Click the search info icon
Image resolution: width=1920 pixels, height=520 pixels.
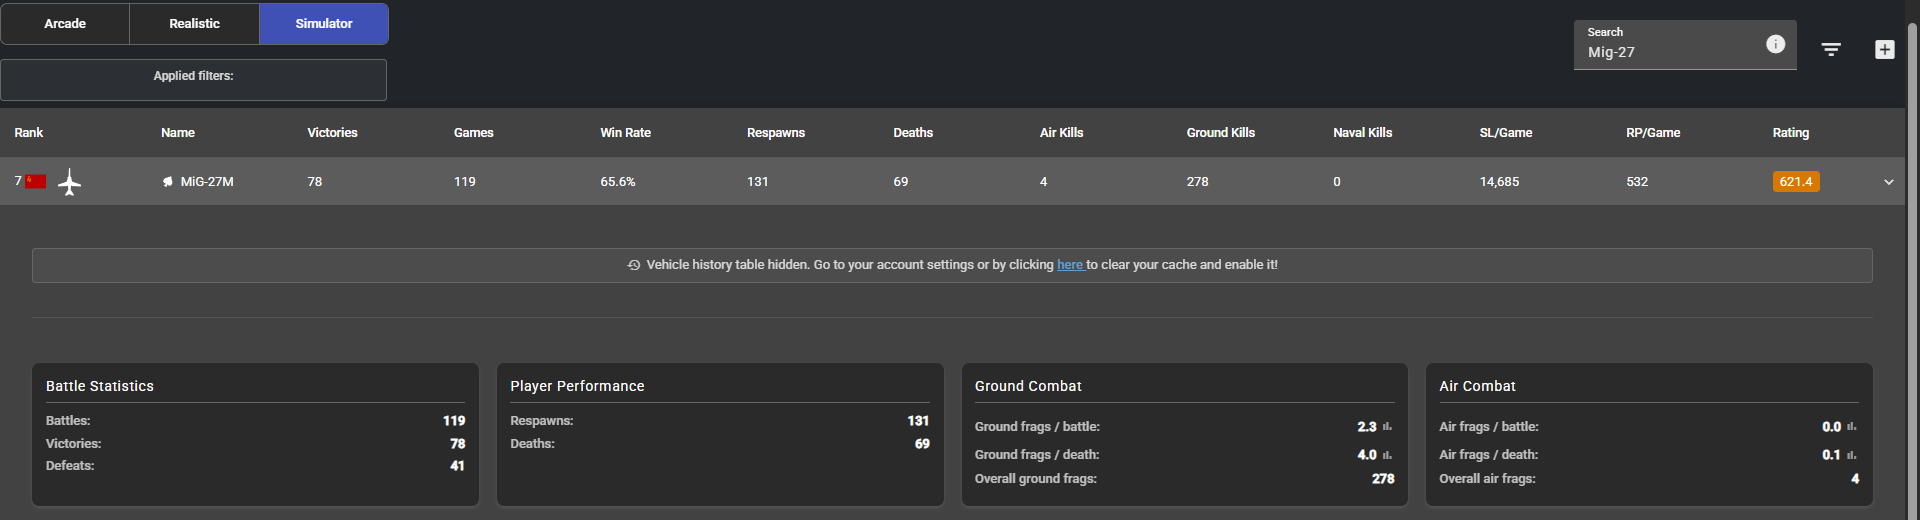[1775, 44]
